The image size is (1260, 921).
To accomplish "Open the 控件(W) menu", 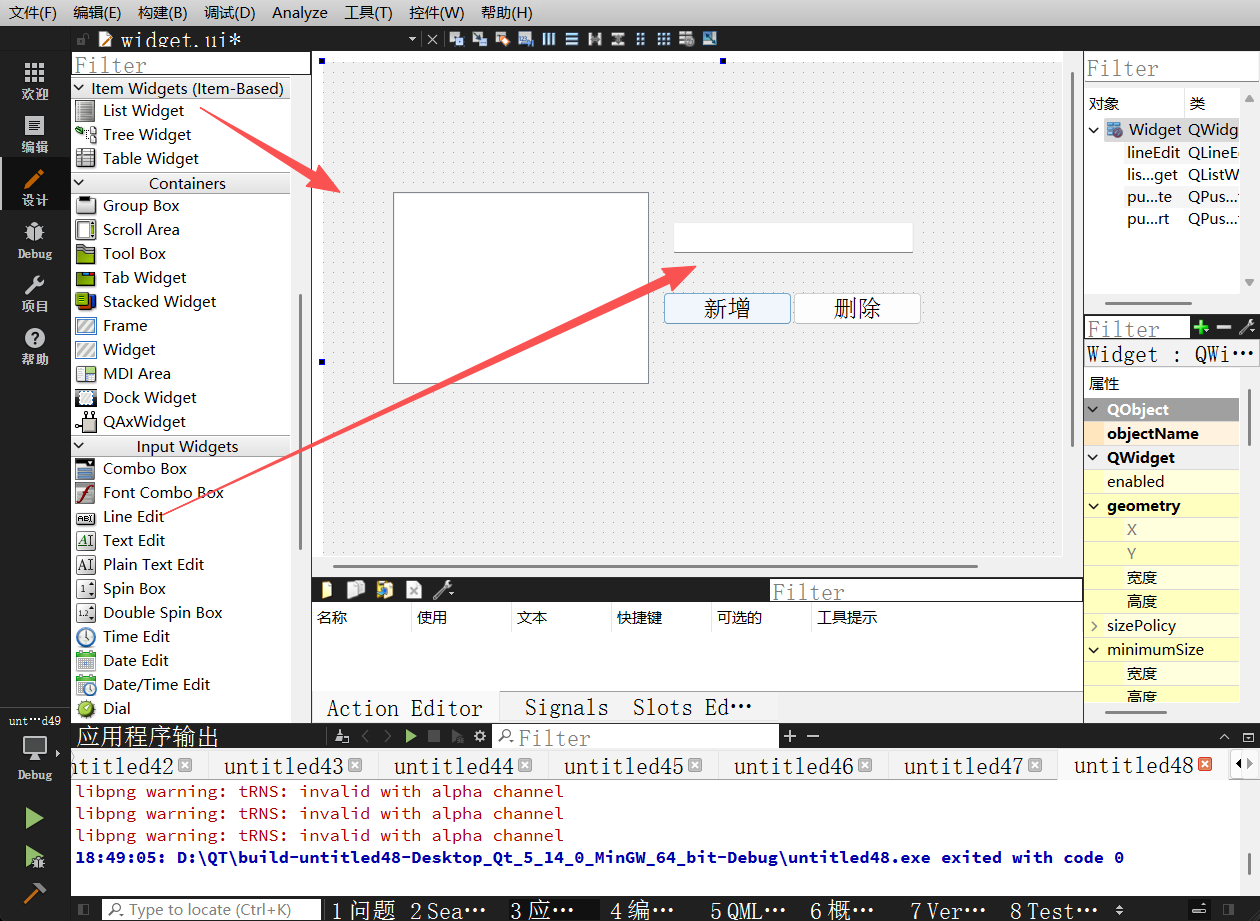I will (x=437, y=13).
